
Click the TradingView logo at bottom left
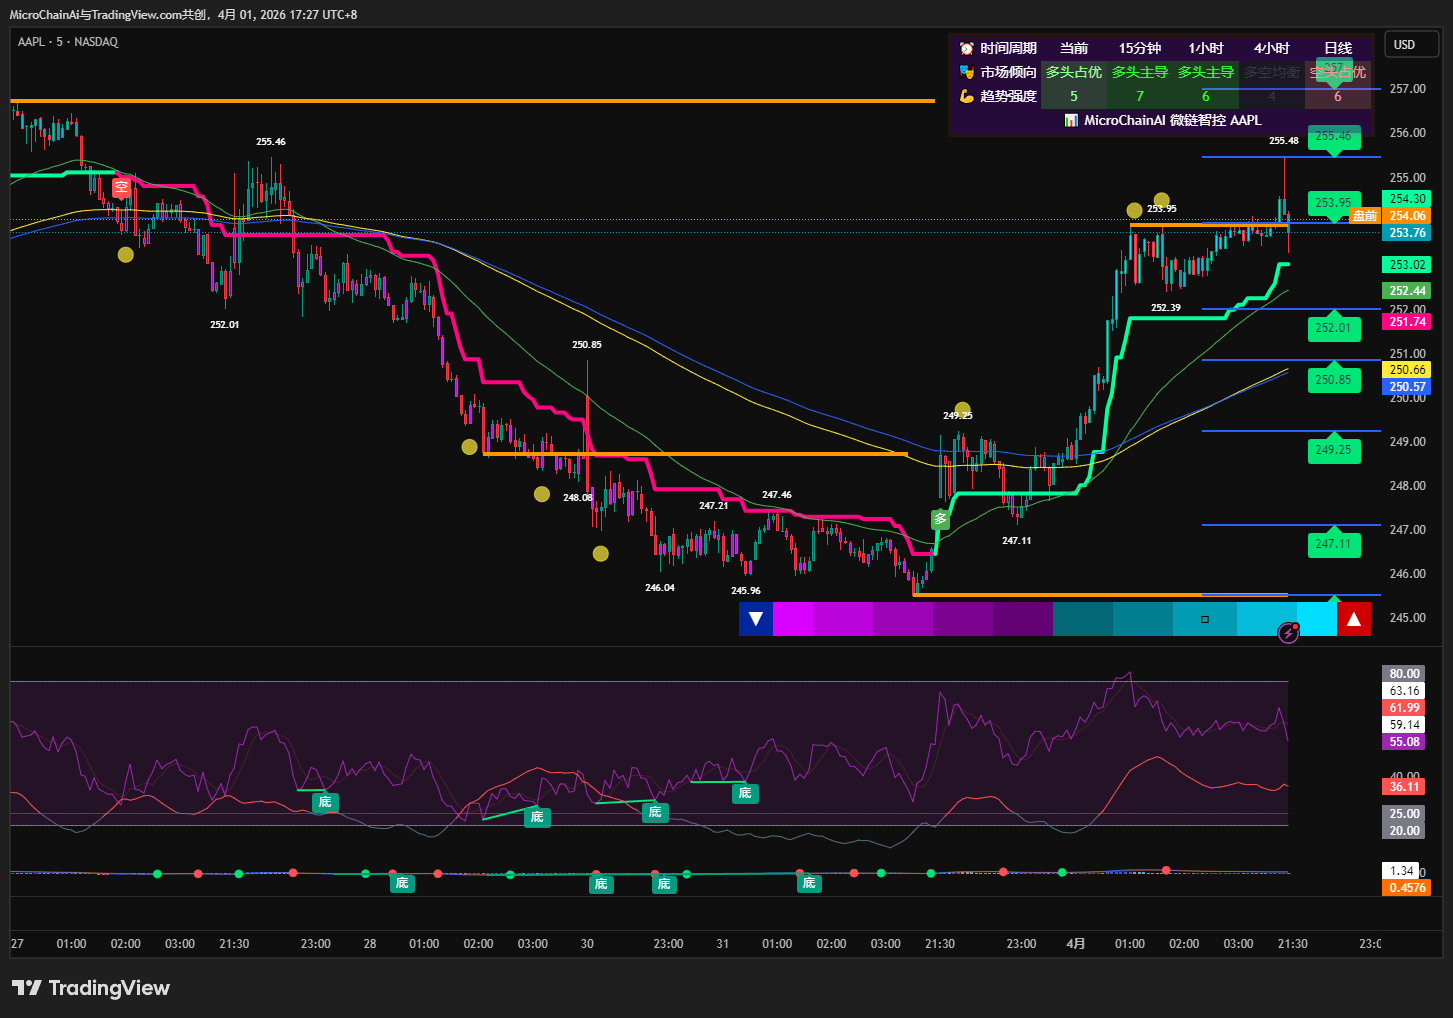[x=90, y=988]
